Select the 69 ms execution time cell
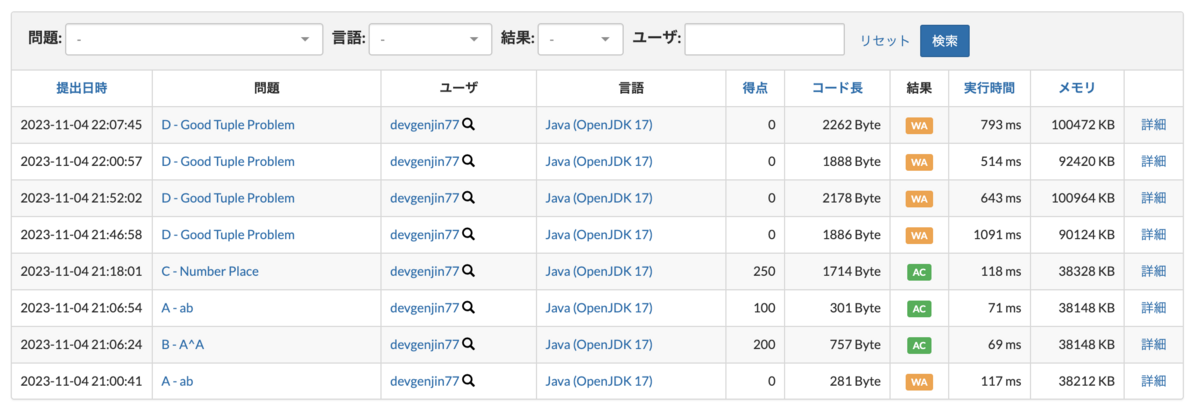Viewport: 1200px width, 418px height. pos(989,345)
